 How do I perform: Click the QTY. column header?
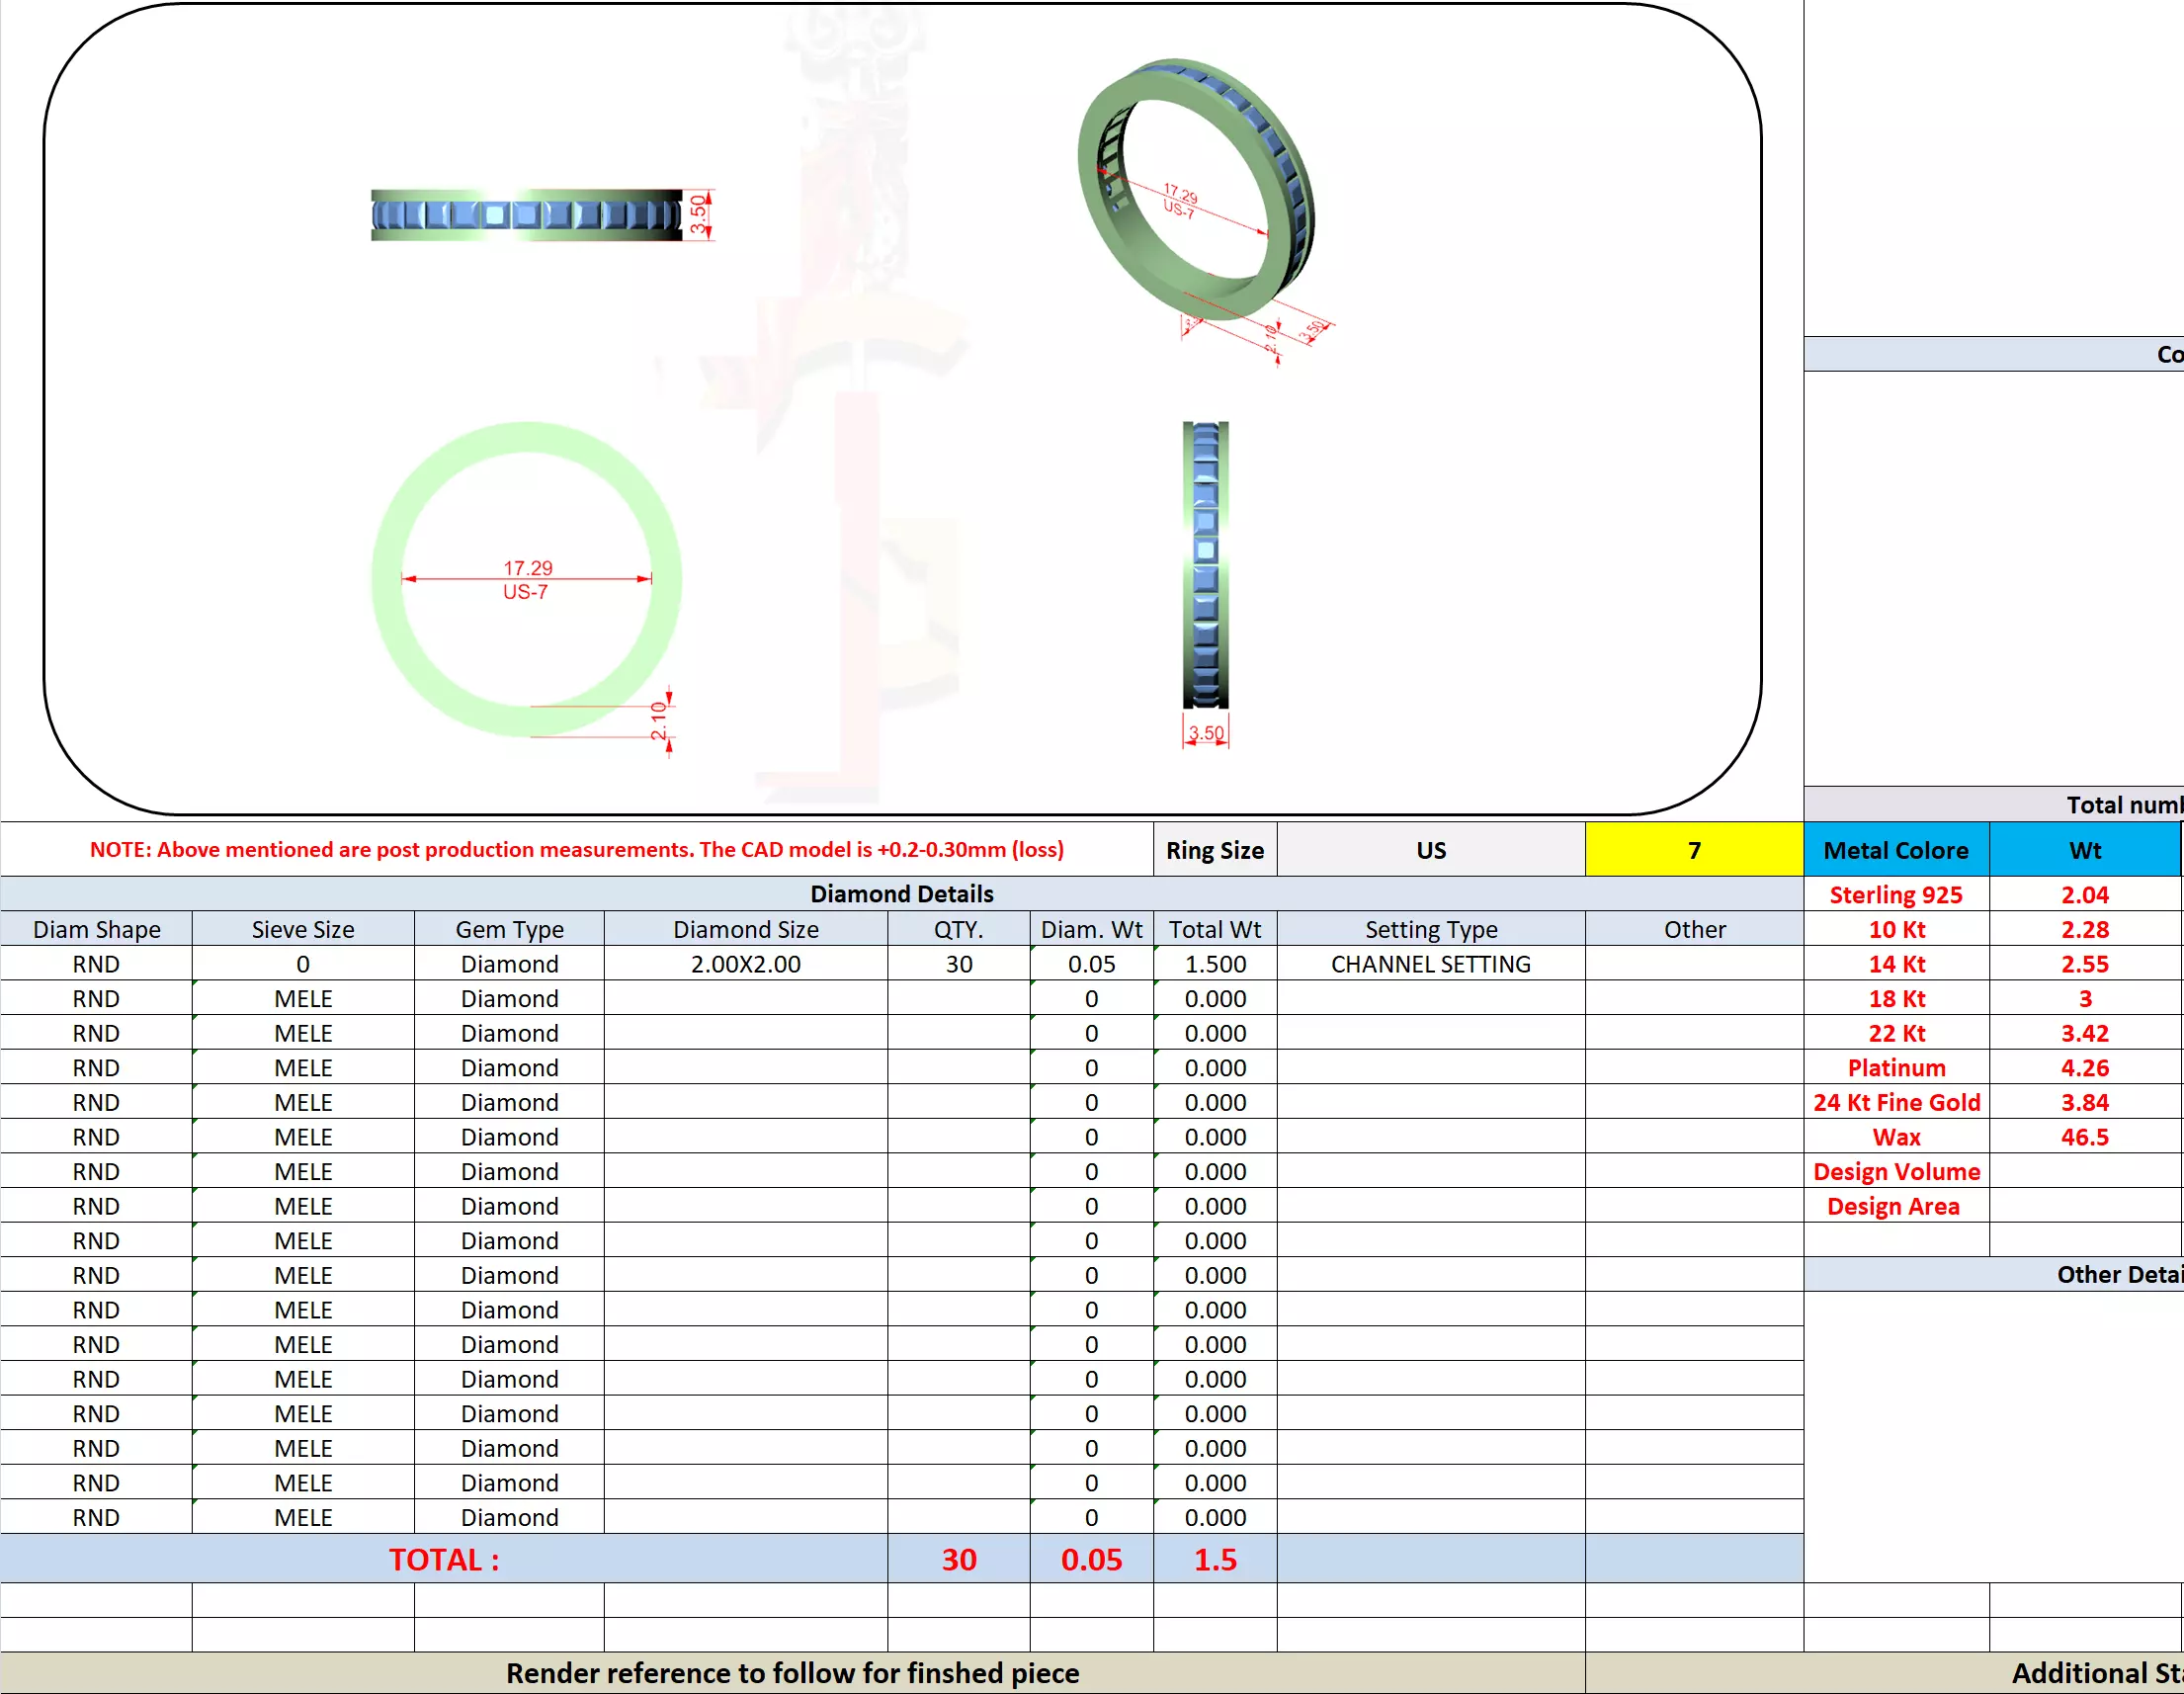pyautogui.click(x=958, y=929)
